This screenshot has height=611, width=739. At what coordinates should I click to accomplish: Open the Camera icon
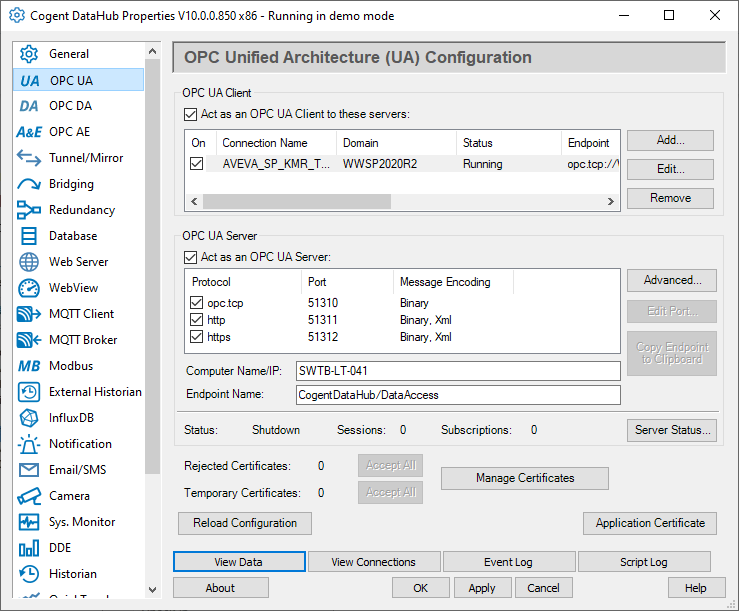click(29, 496)
